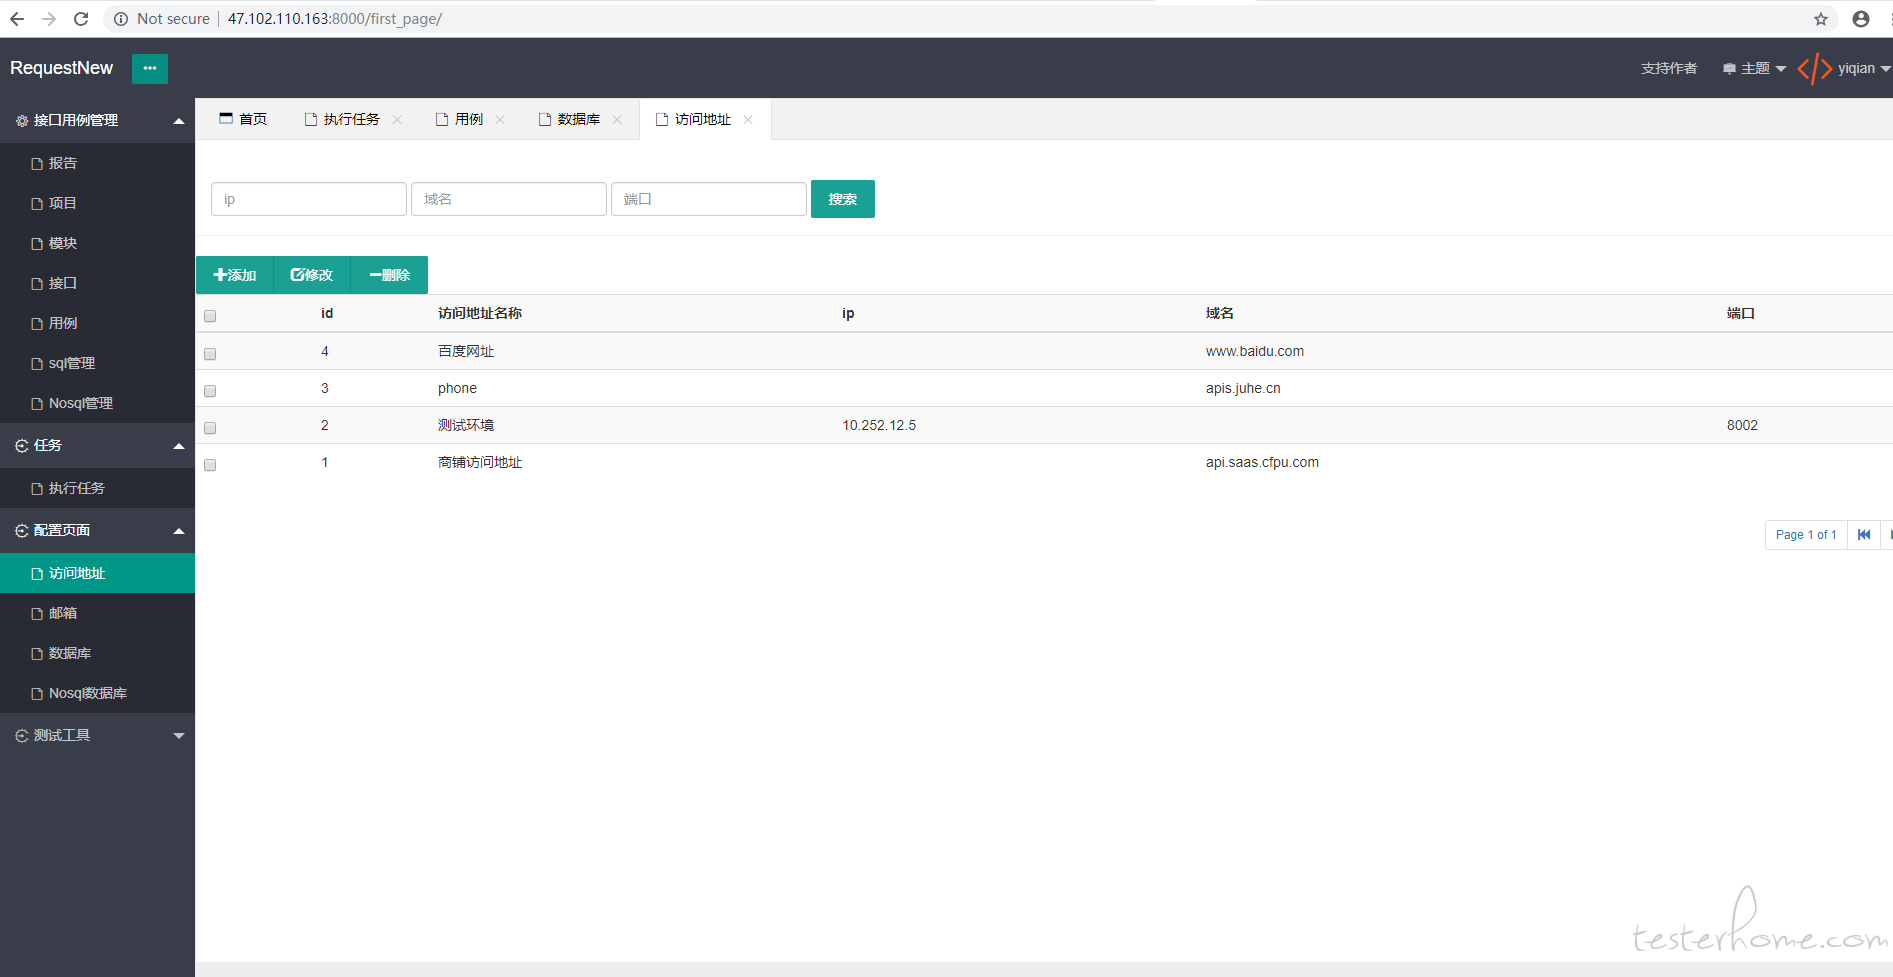Click the gear icon beside 接口用例管理

click(22, 121)
